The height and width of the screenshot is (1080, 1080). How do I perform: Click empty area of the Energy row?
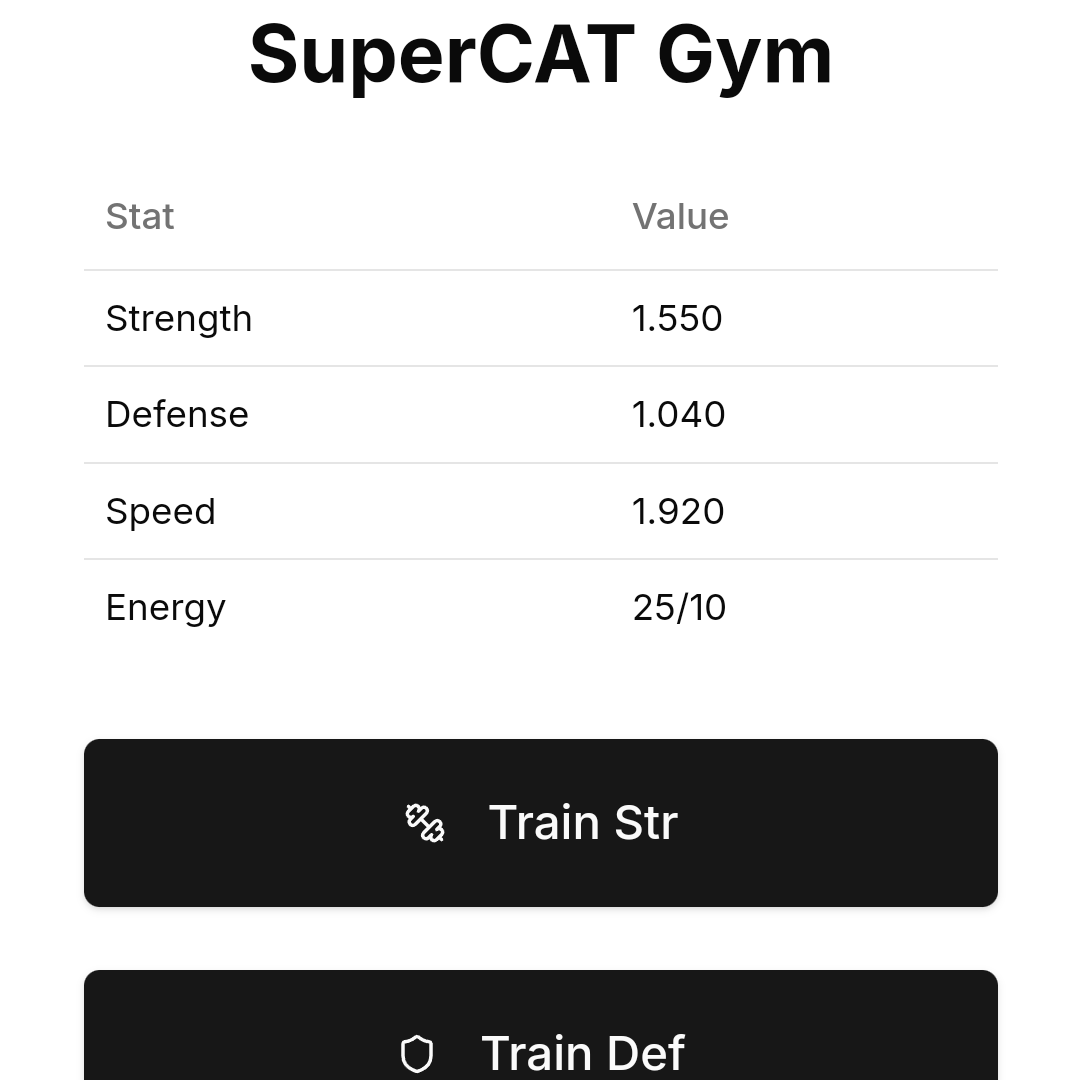tap(441, 608)
